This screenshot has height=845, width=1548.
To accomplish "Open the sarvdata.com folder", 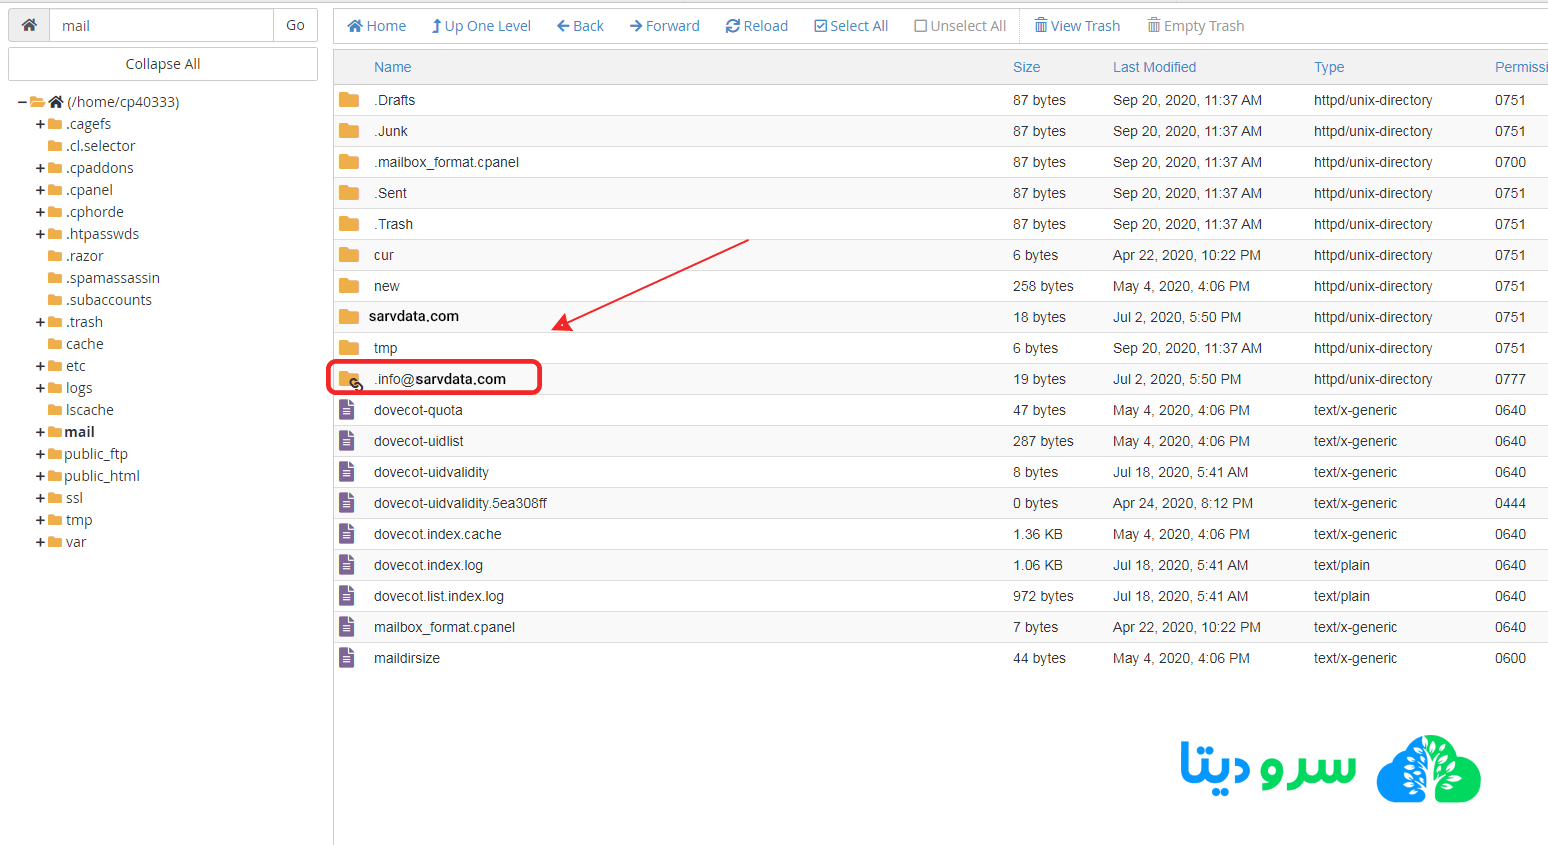I will click(415, 316).
